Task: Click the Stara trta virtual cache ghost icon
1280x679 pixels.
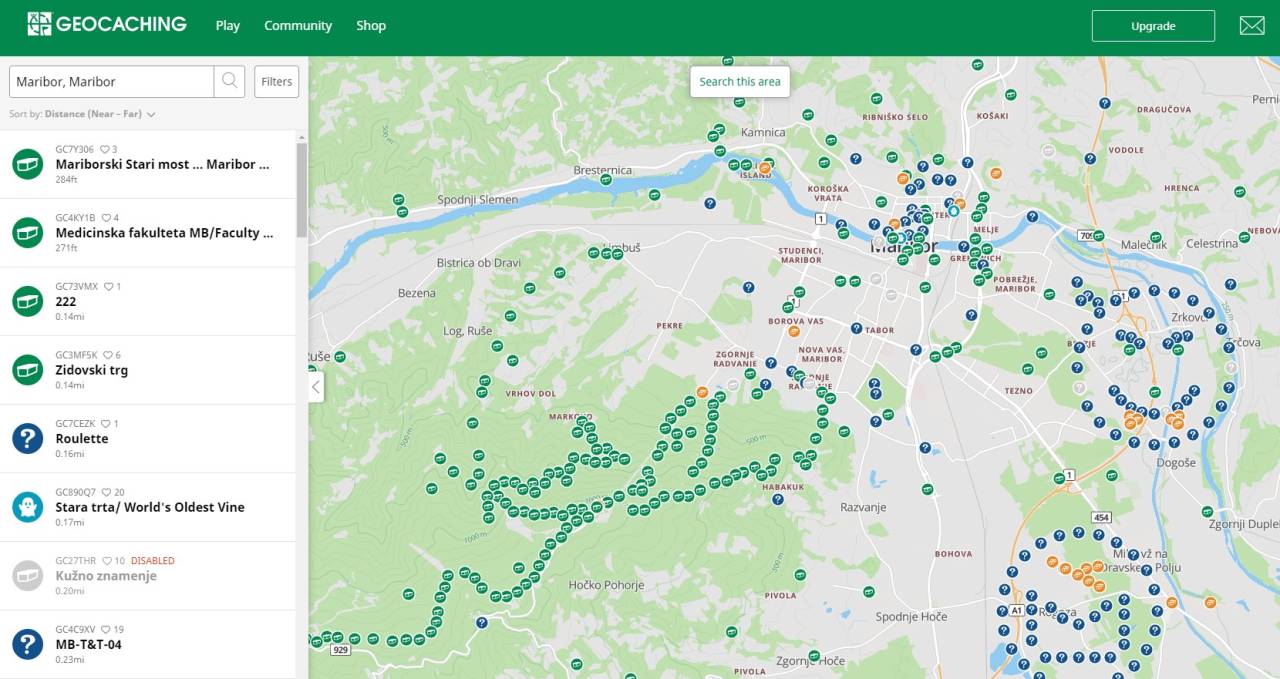Action: point(27,507)
